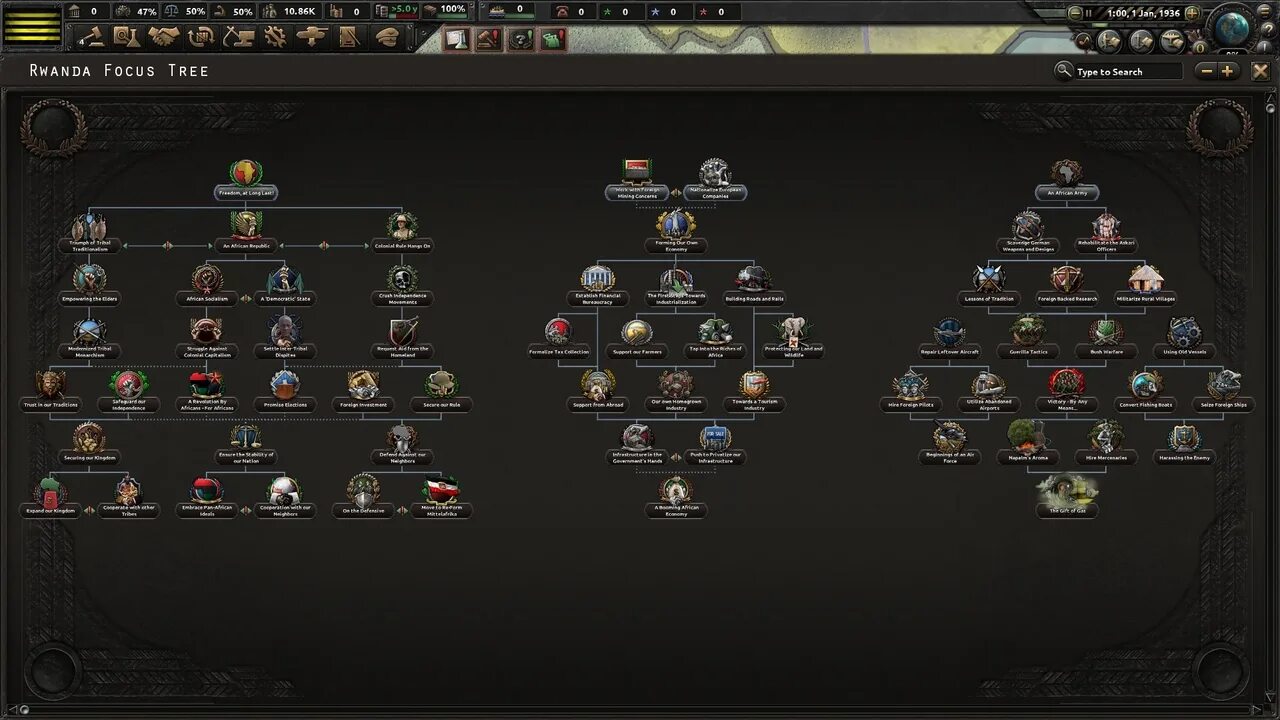Viewport: 1280px width, 720px height.
Task: Select 'Modernized Tribal Monarchism' focus
Action: [x=90, y=339]
